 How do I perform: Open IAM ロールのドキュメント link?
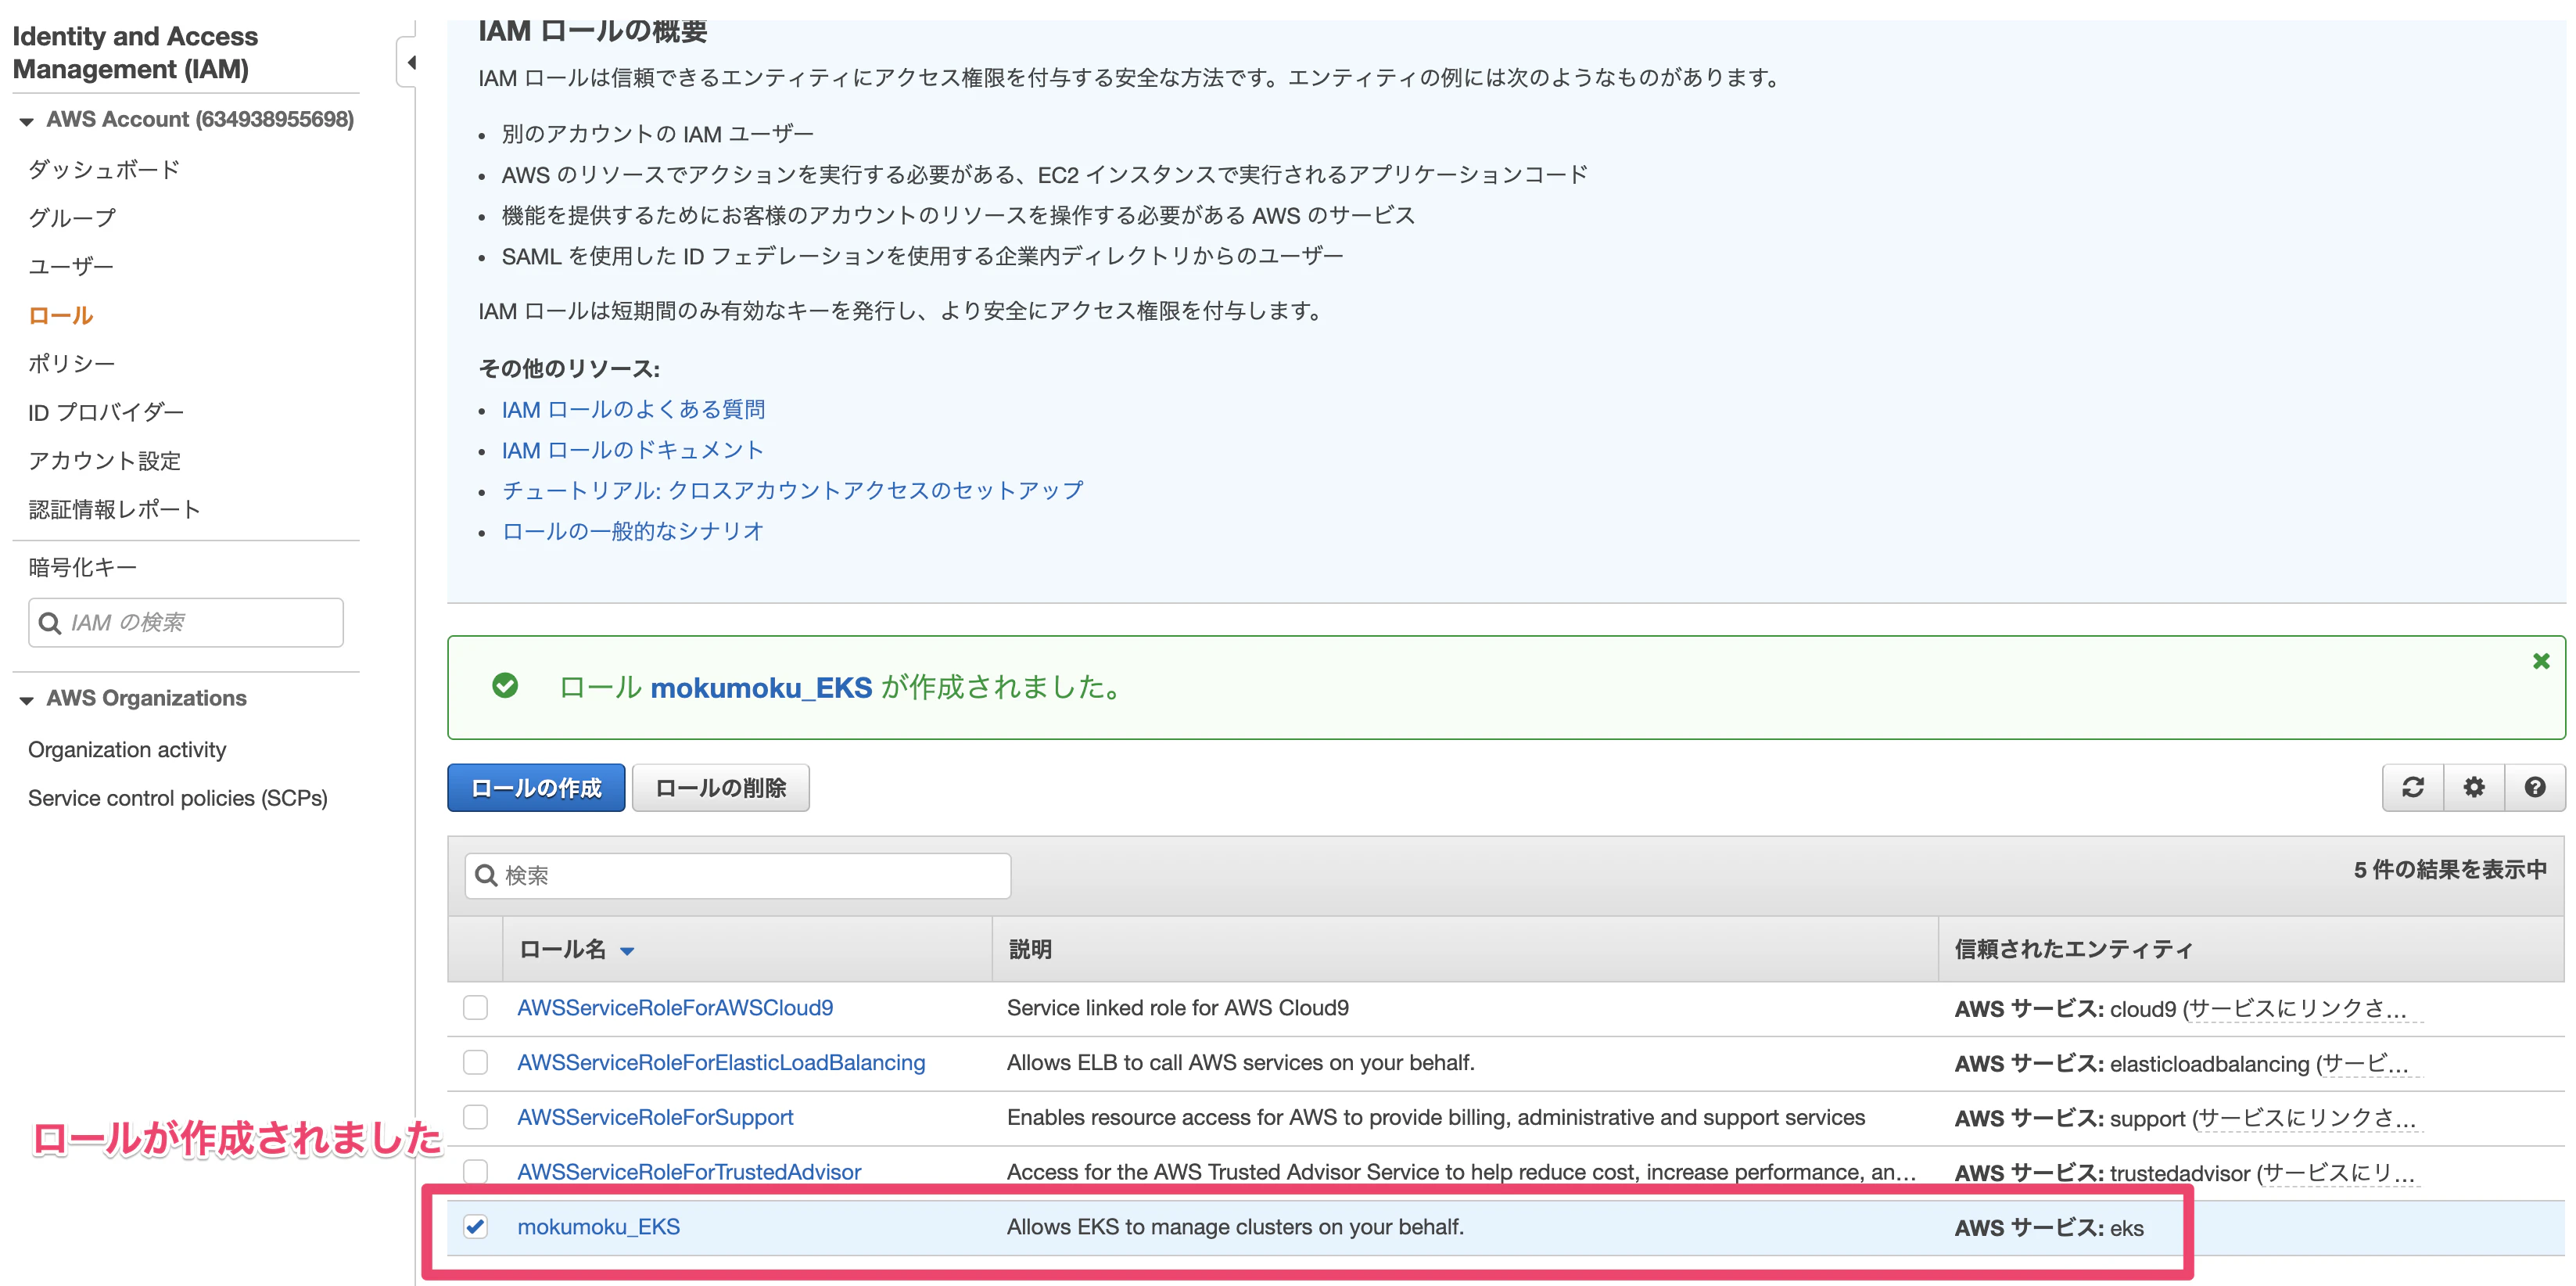(632, 450)
